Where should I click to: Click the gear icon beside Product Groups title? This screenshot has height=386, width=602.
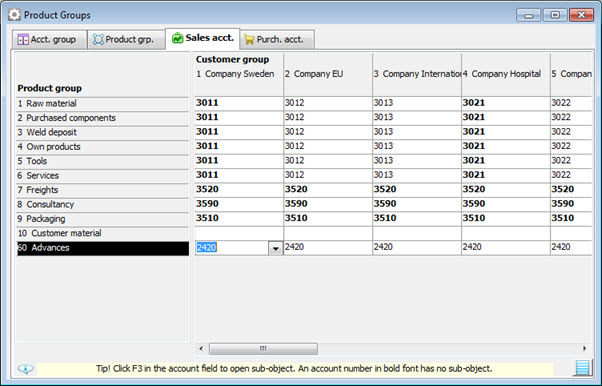[x=15, y=15]
